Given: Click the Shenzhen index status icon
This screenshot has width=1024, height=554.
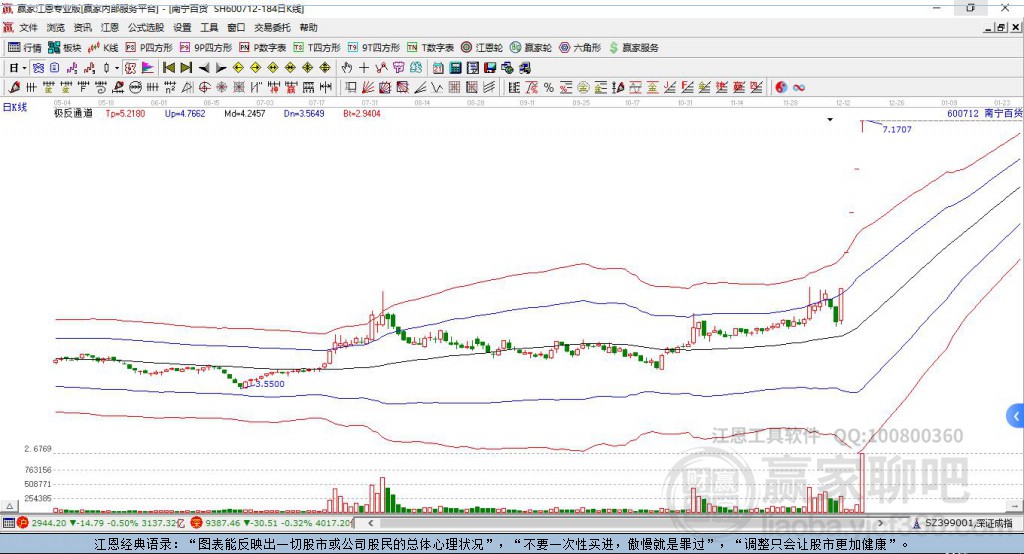Looking at the screenshot, I should click(196, 523).
